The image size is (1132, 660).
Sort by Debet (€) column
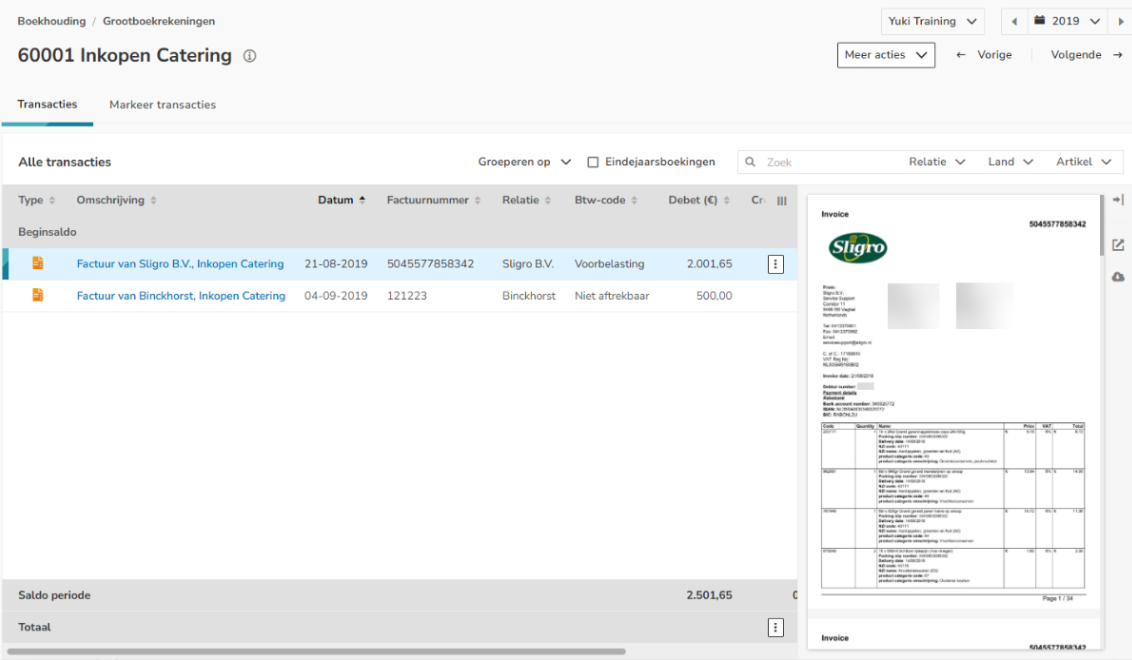(x=699, y=200)
